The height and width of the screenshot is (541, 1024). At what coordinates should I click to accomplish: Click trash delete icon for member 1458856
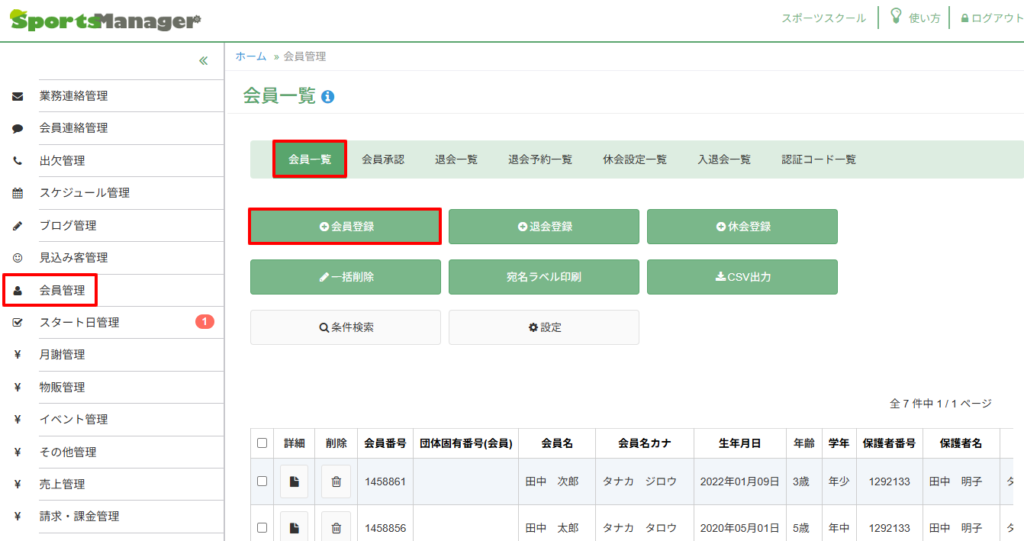[336, 527]
